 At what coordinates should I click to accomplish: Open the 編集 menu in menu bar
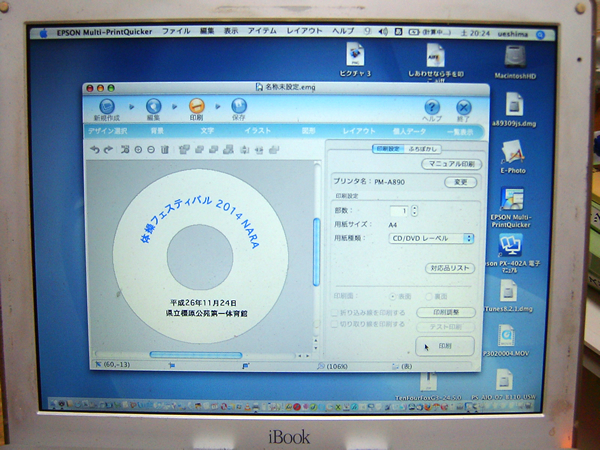pyautogui.click(x=207, y=31)
